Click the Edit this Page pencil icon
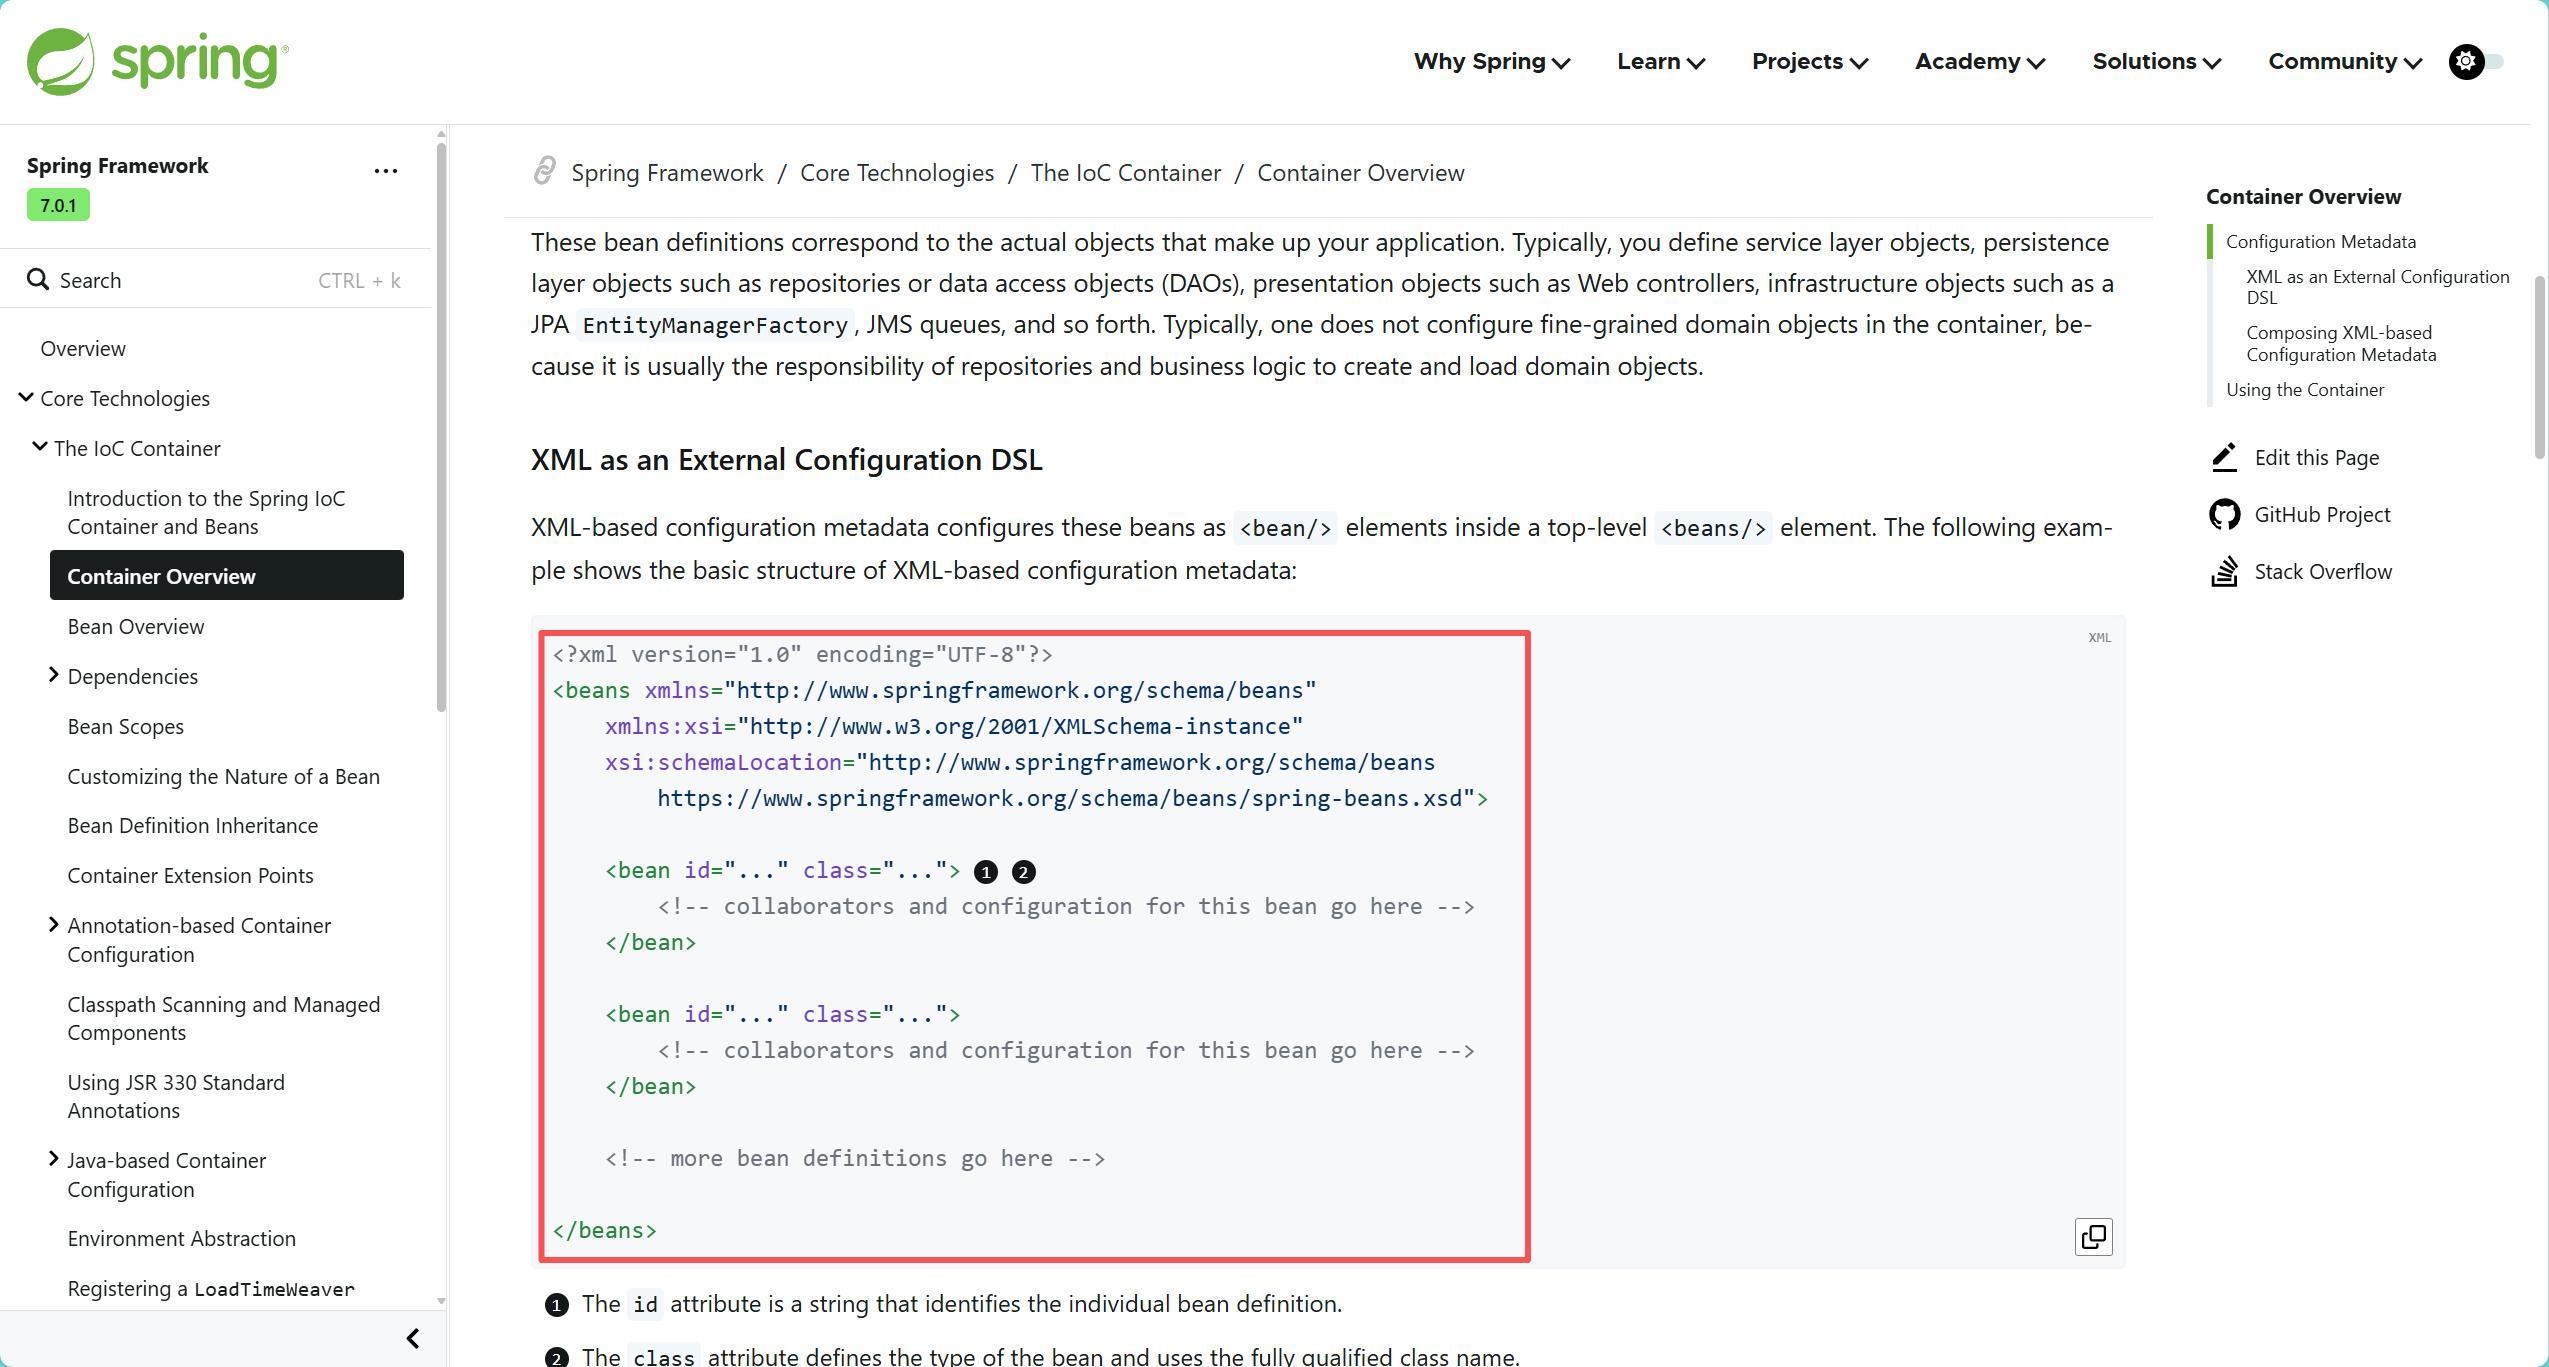The image size is (2549, 1367). [x=2223, y=458]
